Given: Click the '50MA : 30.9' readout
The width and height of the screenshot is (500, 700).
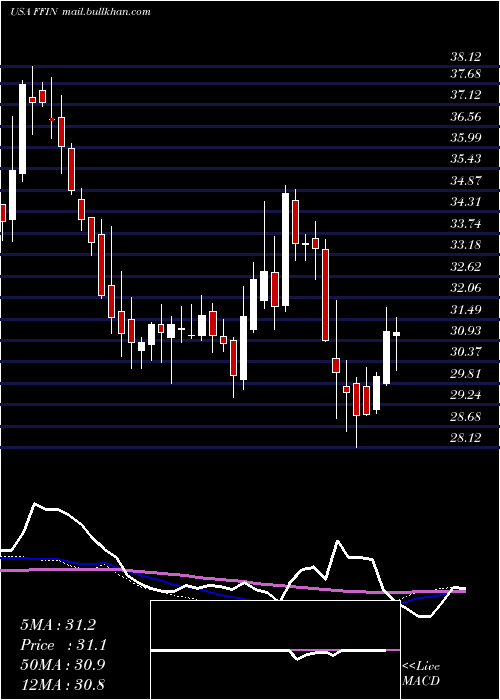Looking at the screenshot, I should click(x=62, y=664).
